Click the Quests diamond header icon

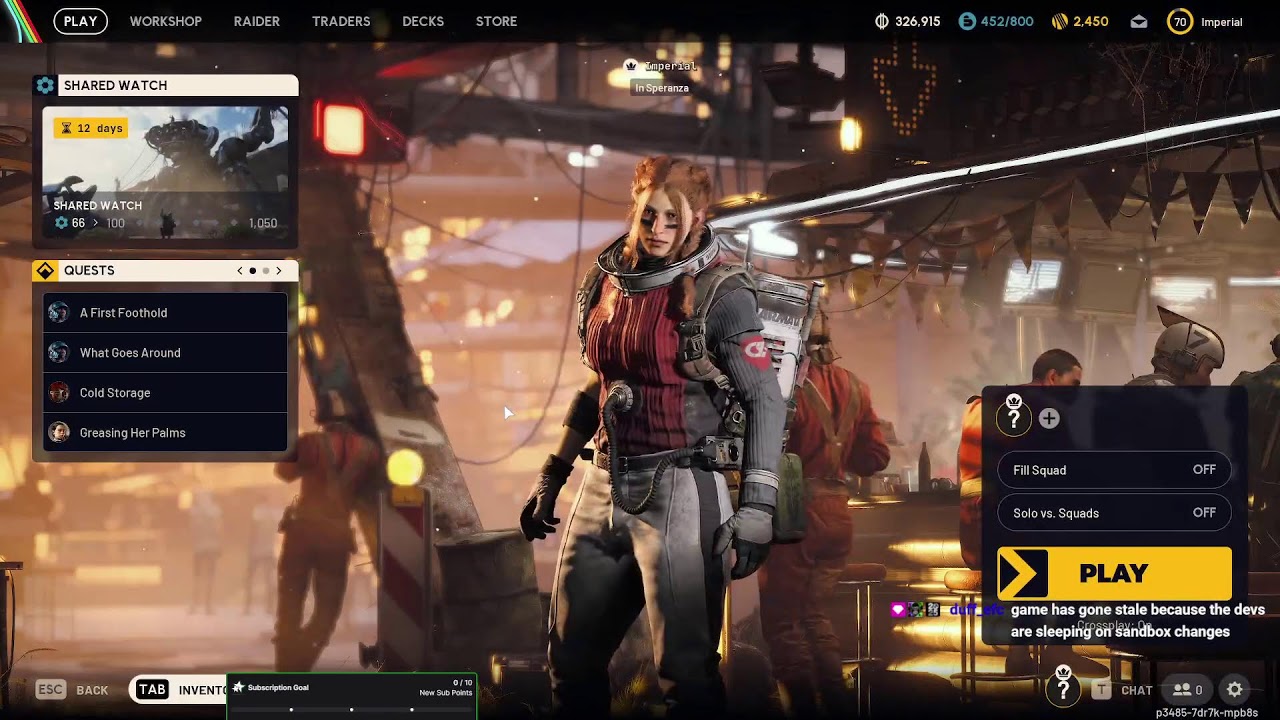(45, 271)
